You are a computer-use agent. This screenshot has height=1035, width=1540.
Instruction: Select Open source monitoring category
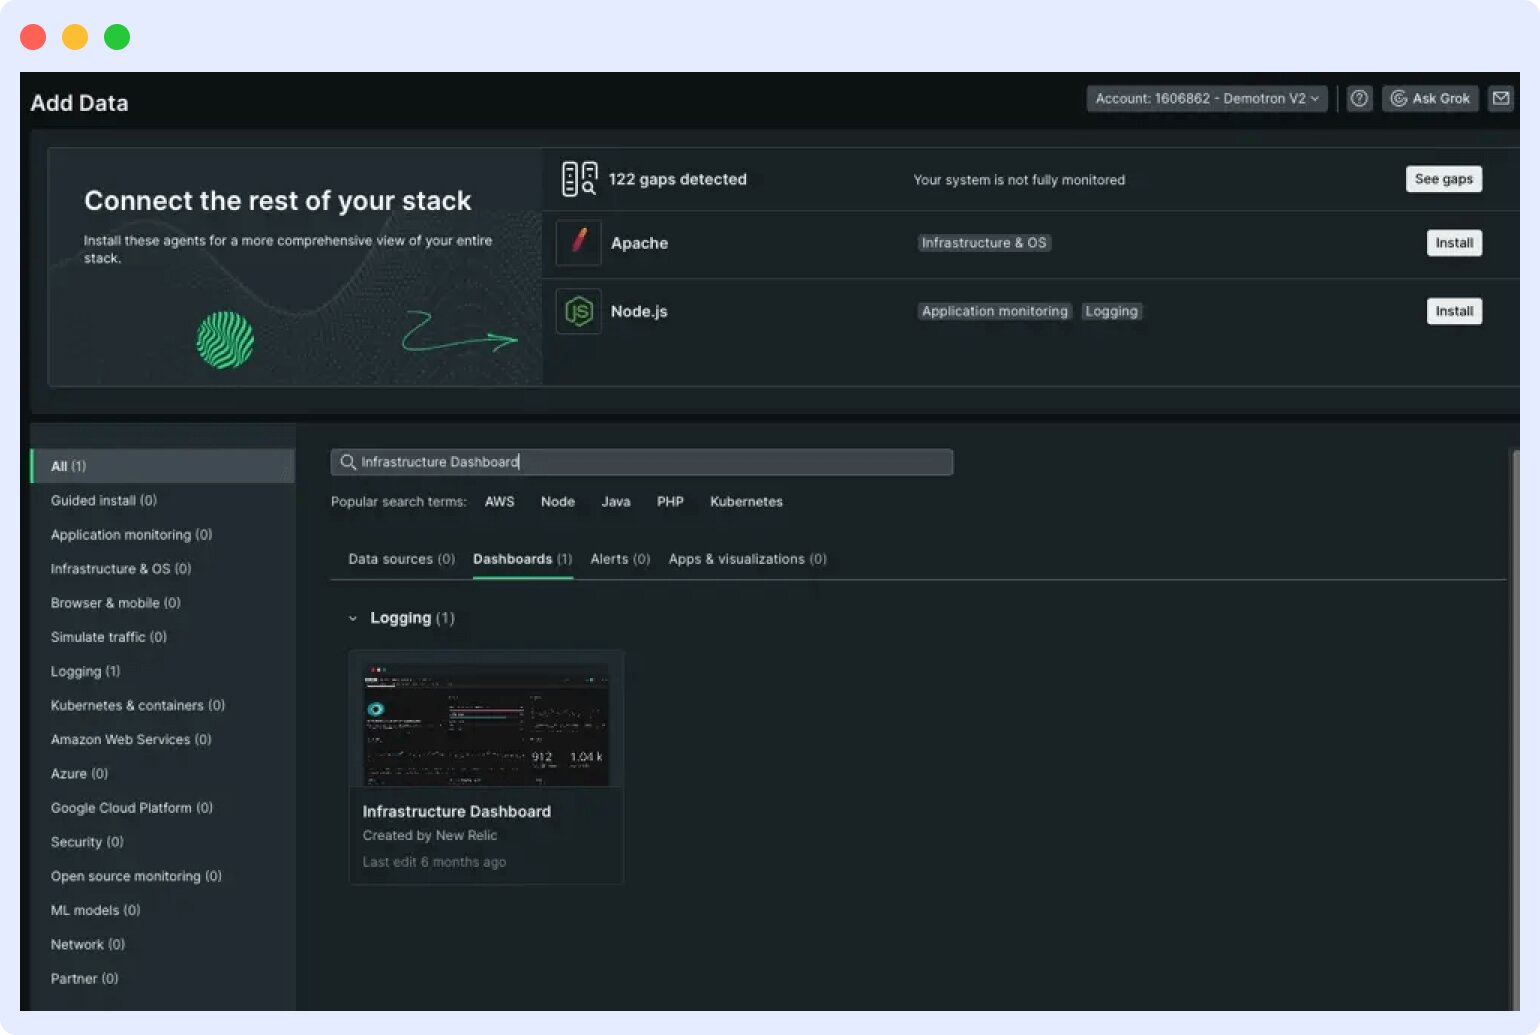click(x=136, y=876)
